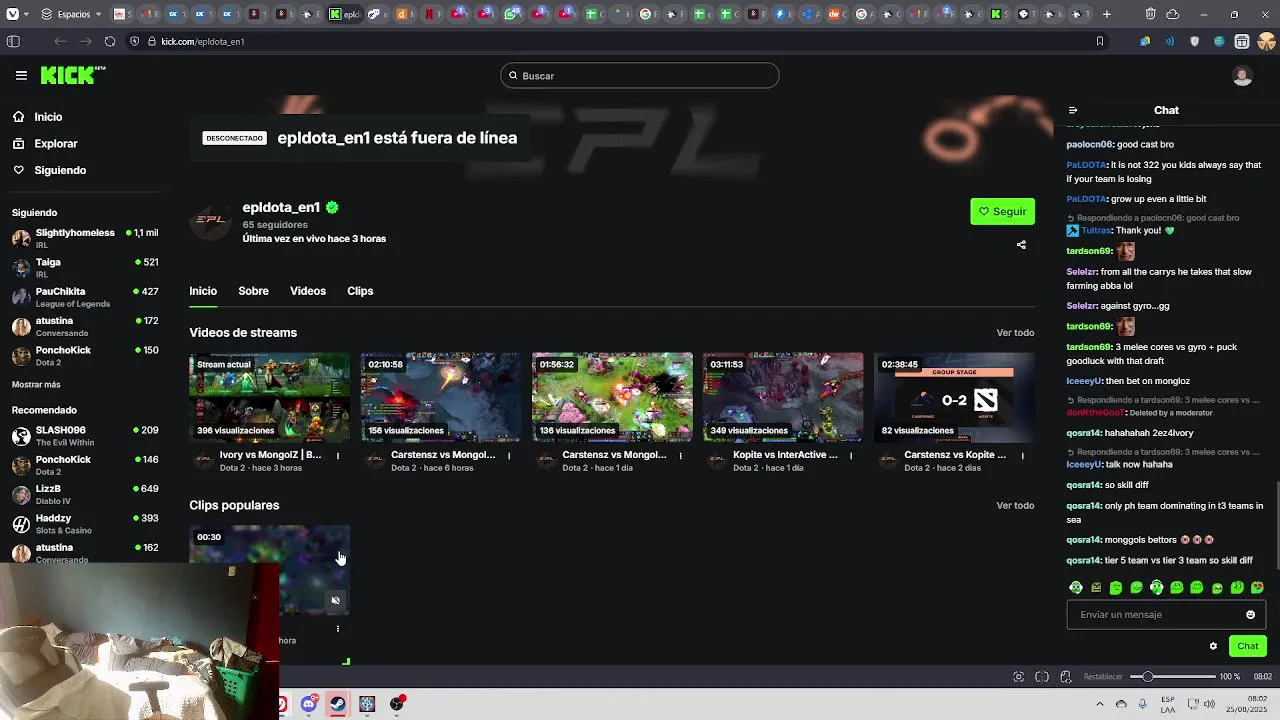The height and width of the screenshot is (720, 1280).
Task: Open the closed tabs trash
Action: point(1151,14)
